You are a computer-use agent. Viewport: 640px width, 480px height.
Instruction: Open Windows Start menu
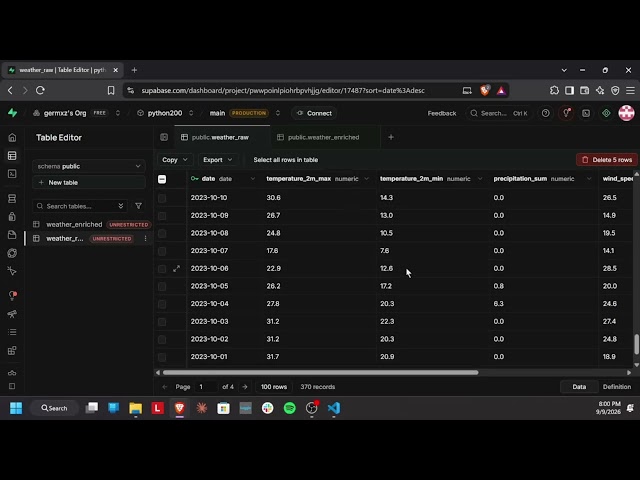pyautogui.click(x=16, y=408)
